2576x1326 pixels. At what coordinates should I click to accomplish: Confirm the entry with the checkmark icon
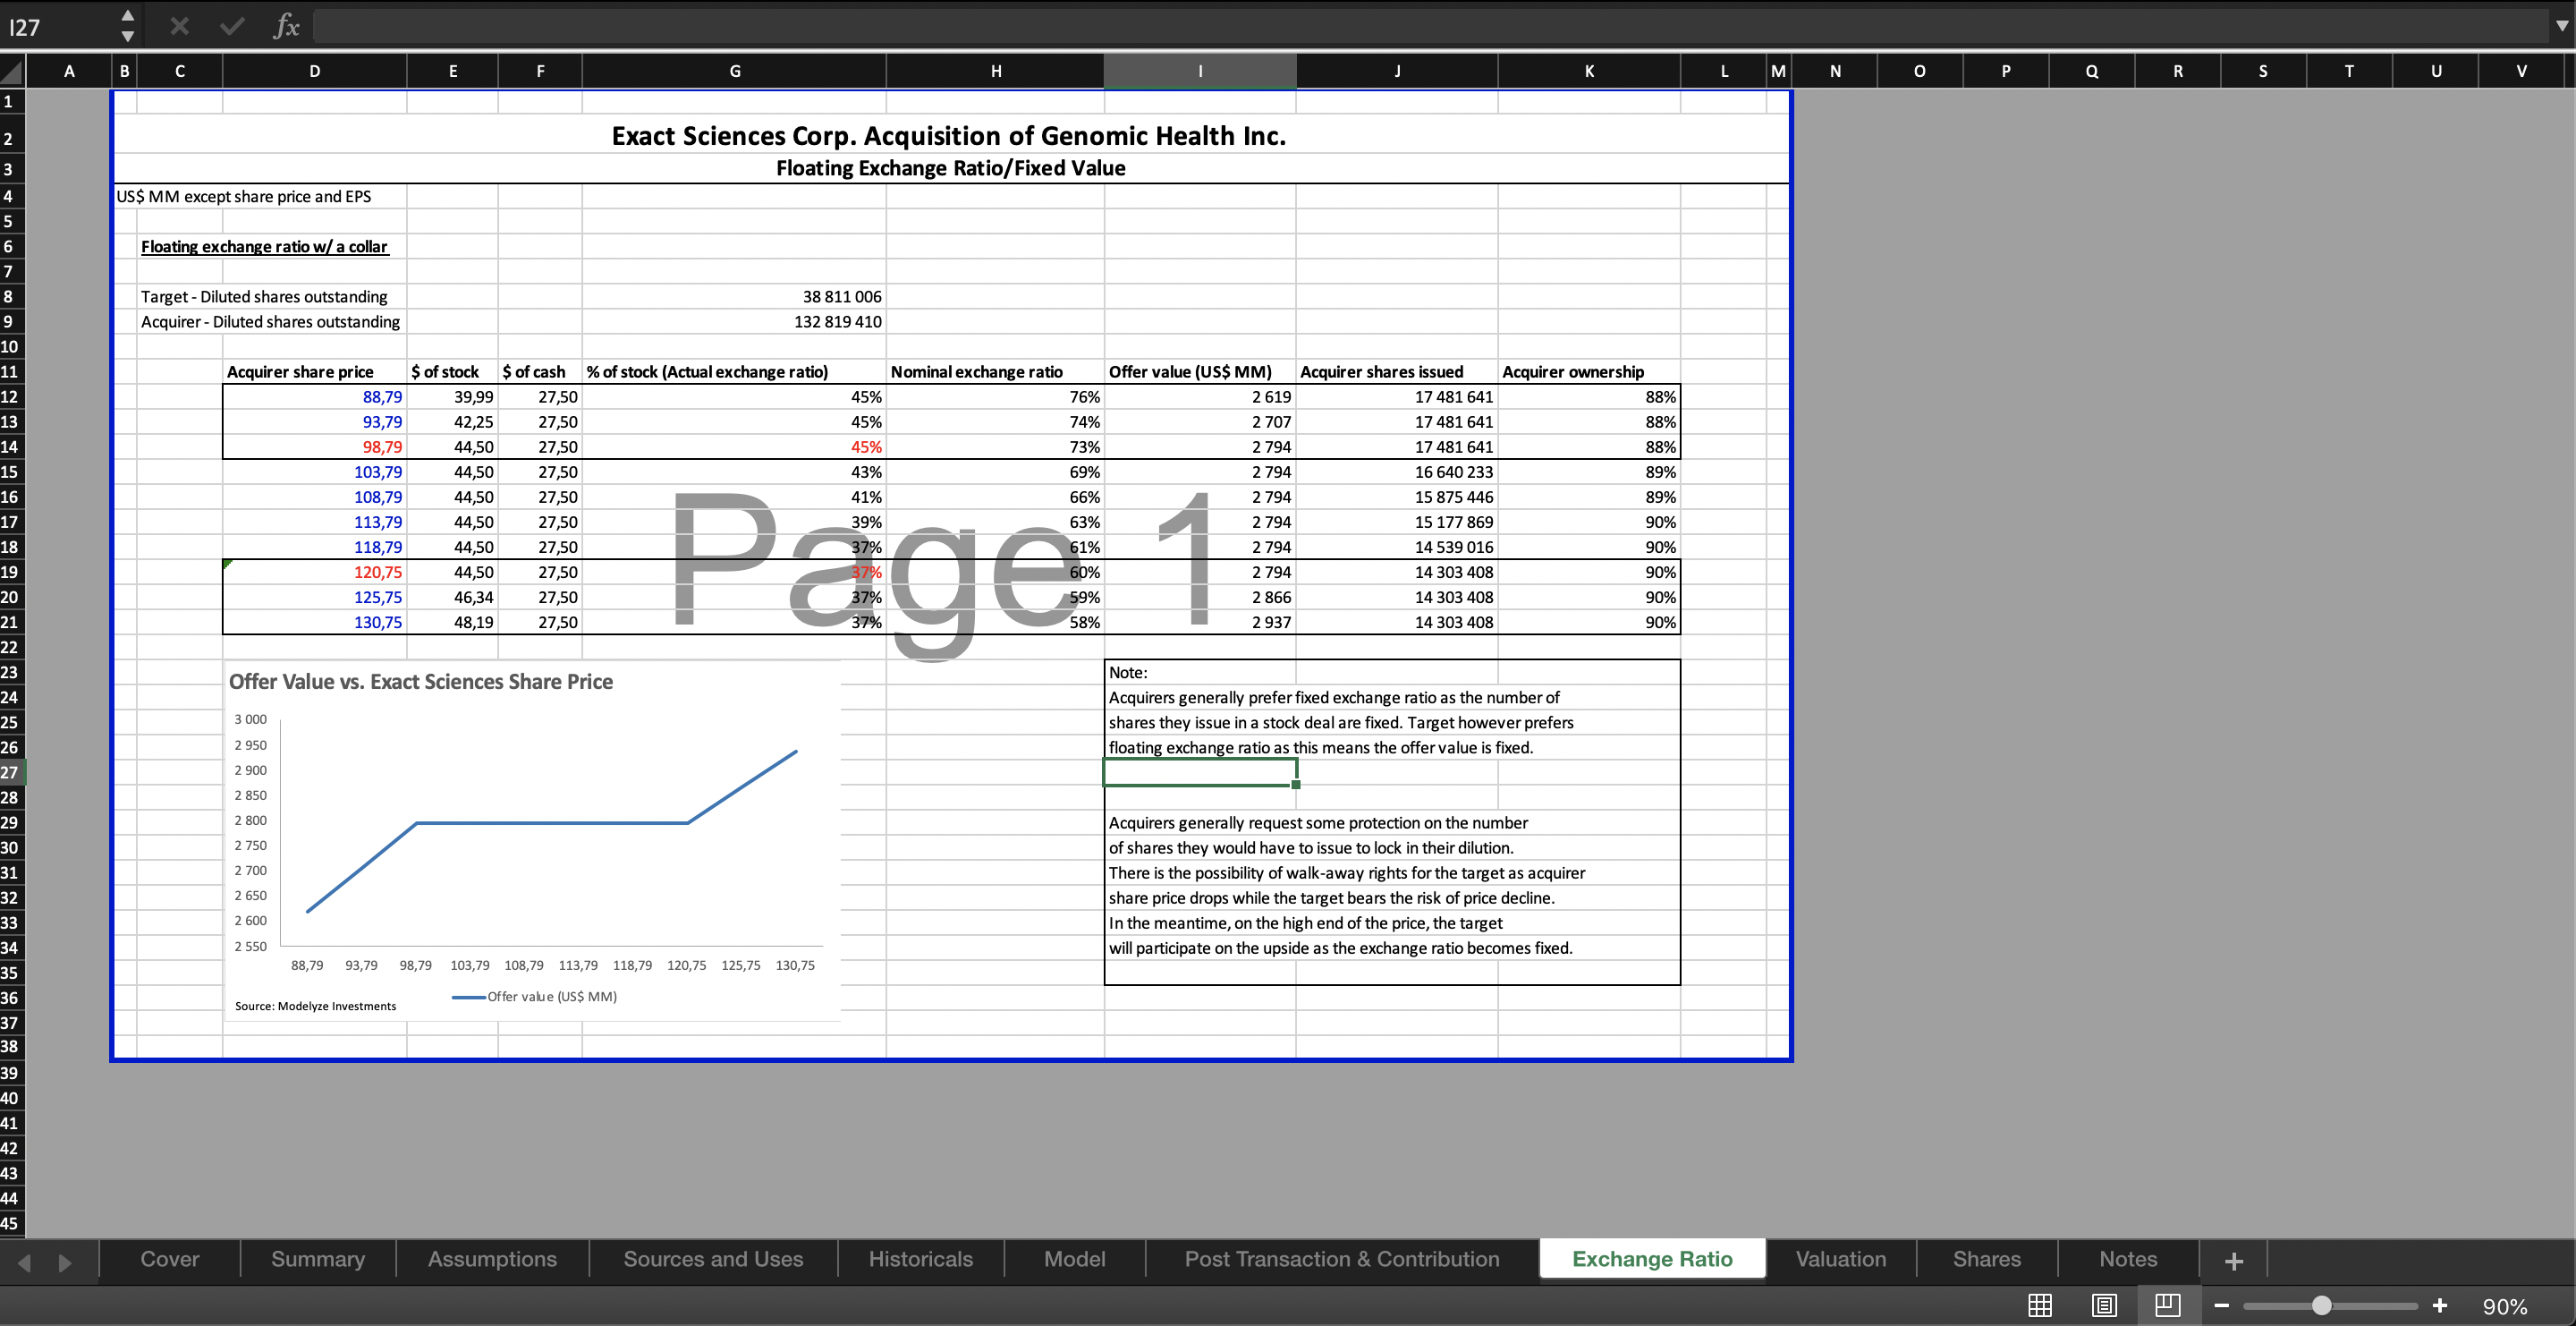coord(232,26)
